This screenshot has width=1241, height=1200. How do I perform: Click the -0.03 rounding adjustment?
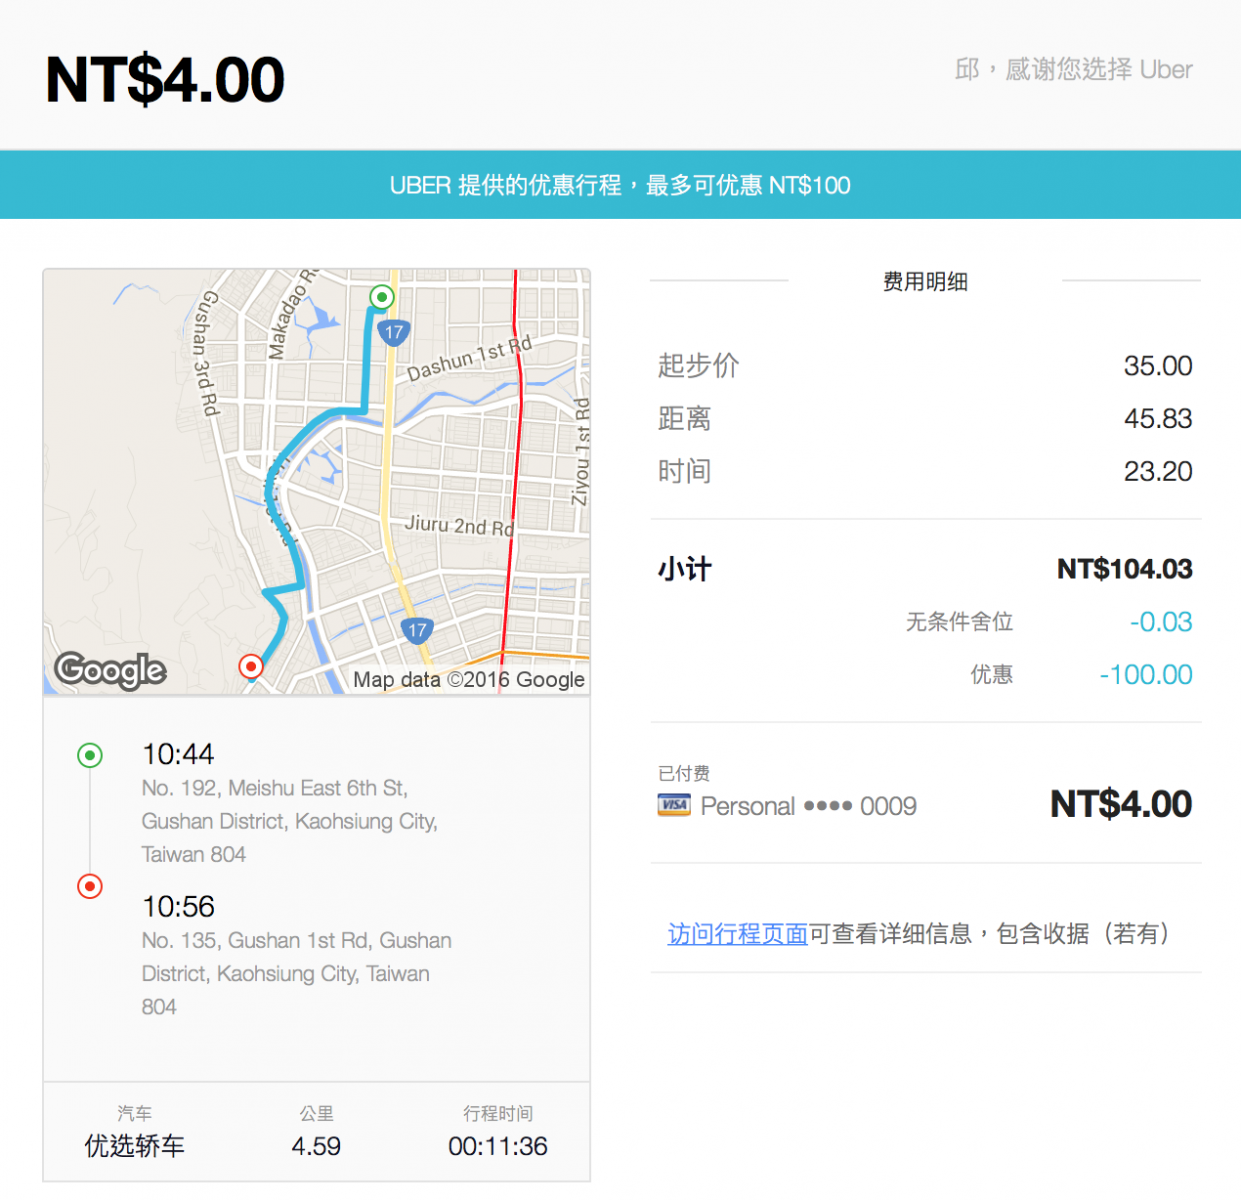coord(1161,622)
